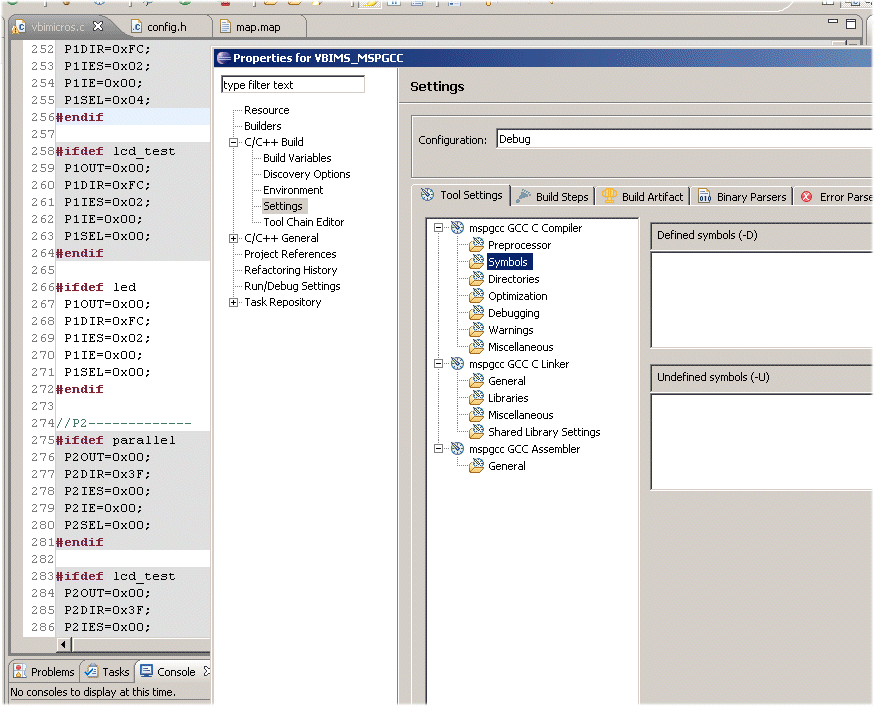This screenshot has width=874, height=706.
Task: Collapse the mspgcc GCC Assembler node
Action: pyautogui.click(x=439, y=449)
